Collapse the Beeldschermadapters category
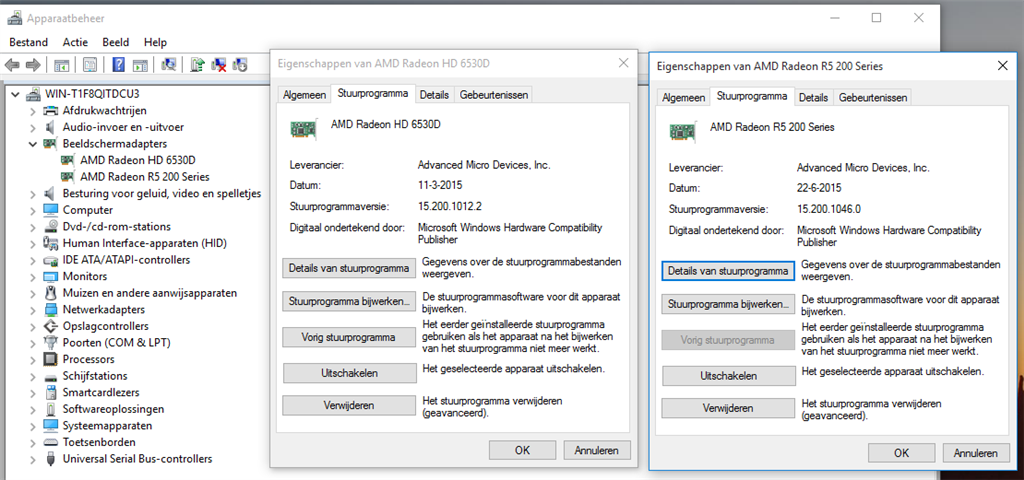 tap(33, 144)
